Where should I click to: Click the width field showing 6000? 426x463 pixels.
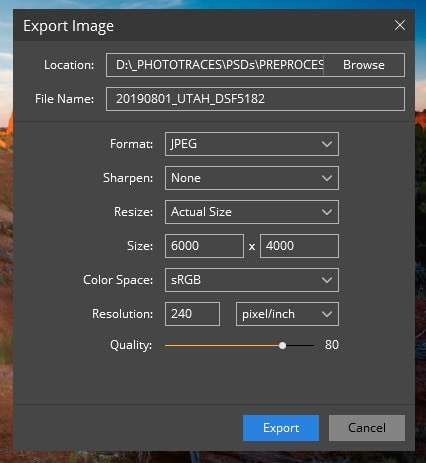tap(204, 246)
